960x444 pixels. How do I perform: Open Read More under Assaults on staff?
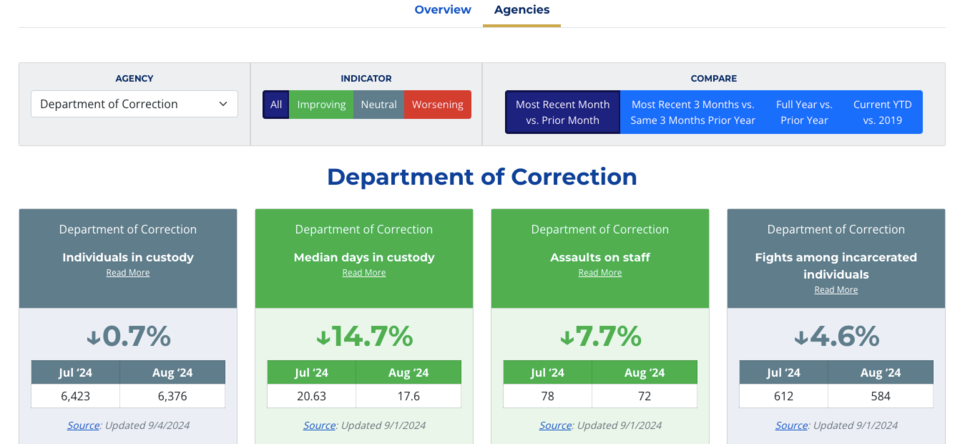(x=600, y=273)
